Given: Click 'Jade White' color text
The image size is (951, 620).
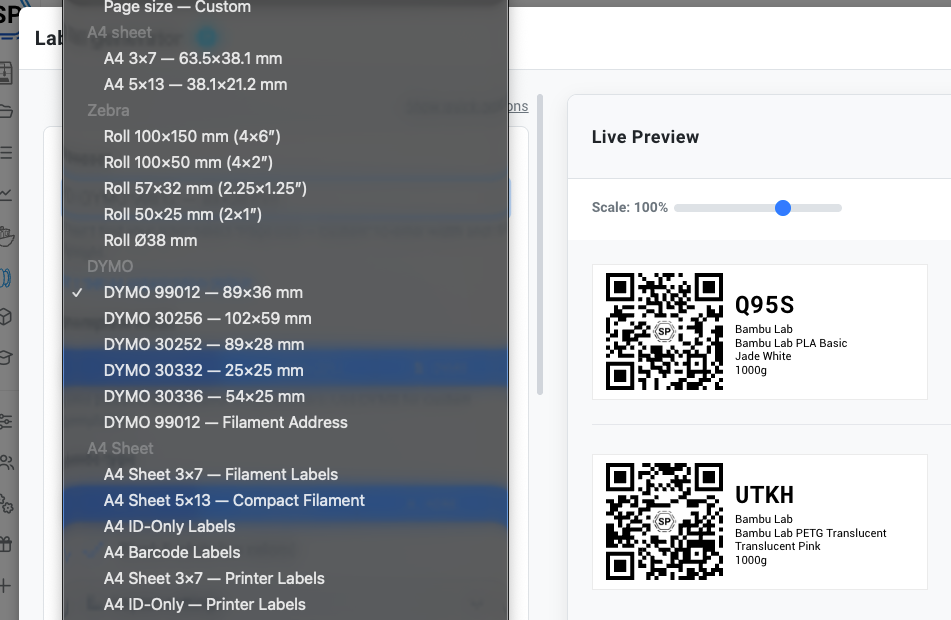Looking at the screenshot, I should pos(763,356).
